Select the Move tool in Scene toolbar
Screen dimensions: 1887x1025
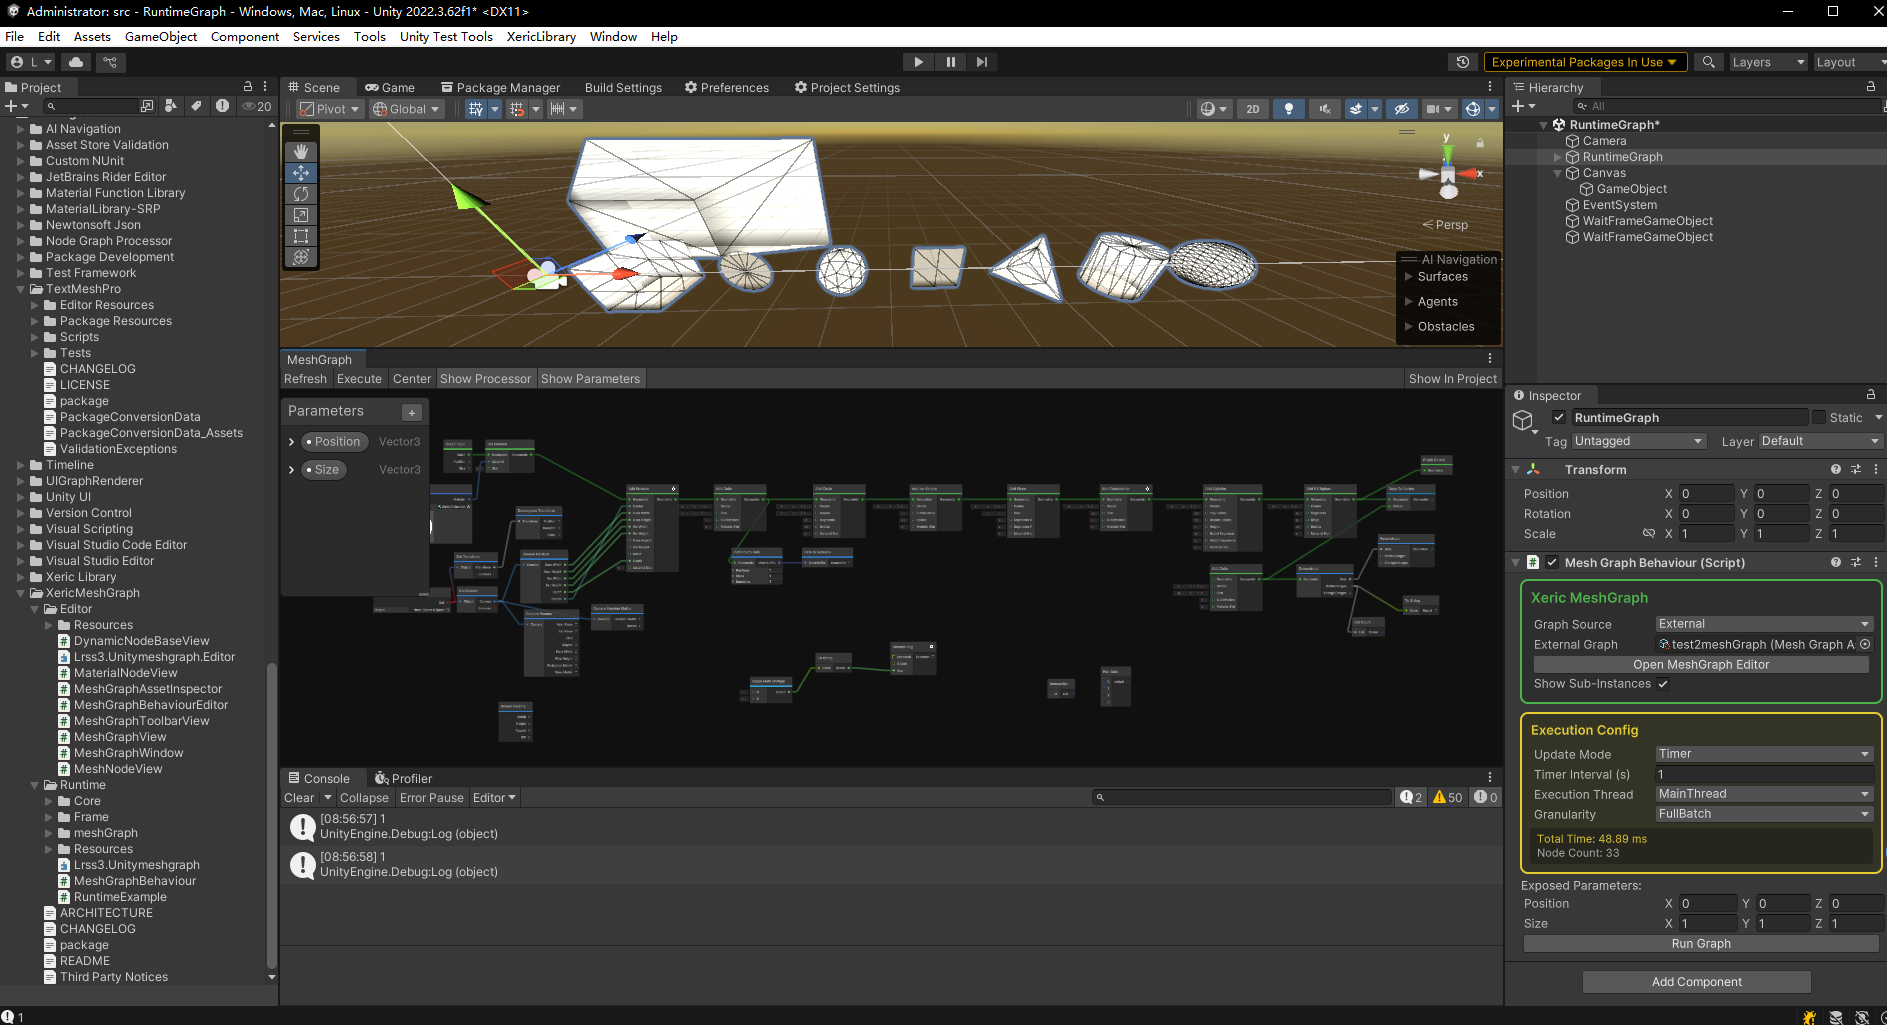coord(300,173)
